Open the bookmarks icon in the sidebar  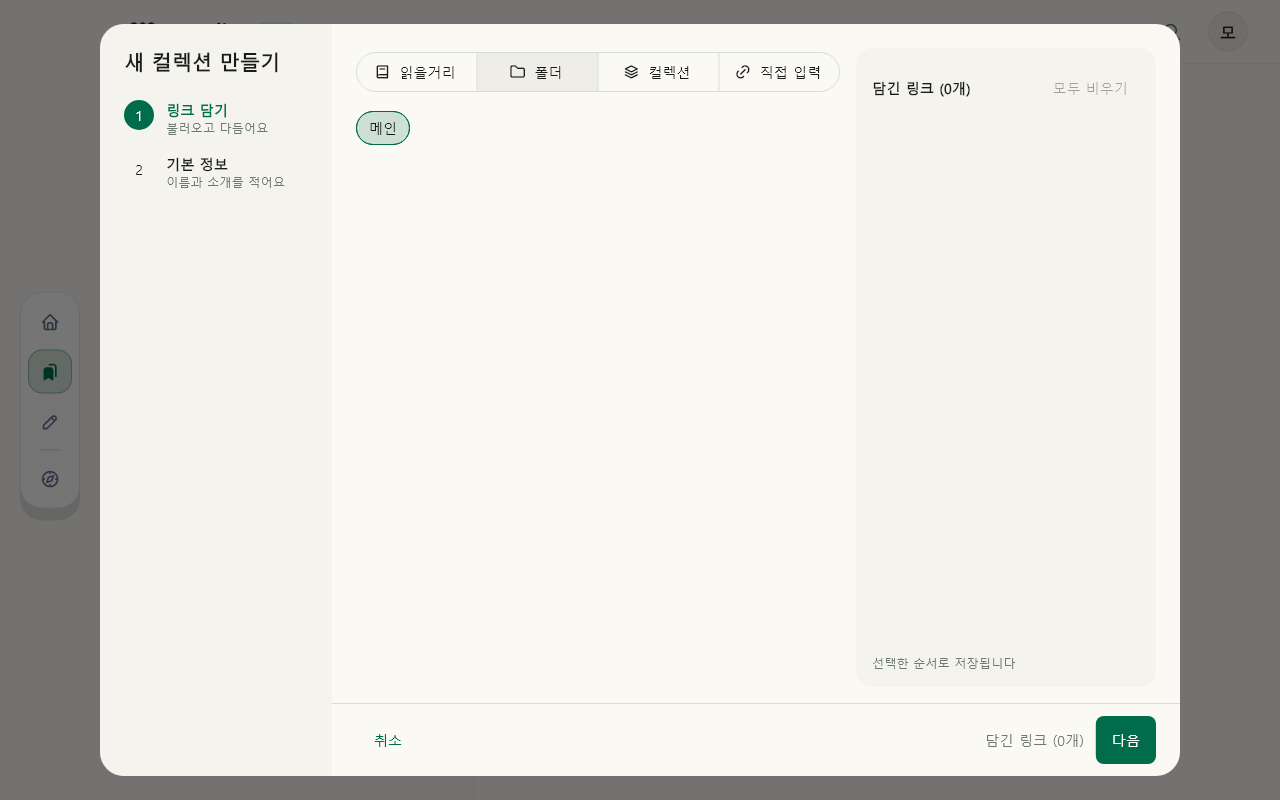click(x=50, y=372)
